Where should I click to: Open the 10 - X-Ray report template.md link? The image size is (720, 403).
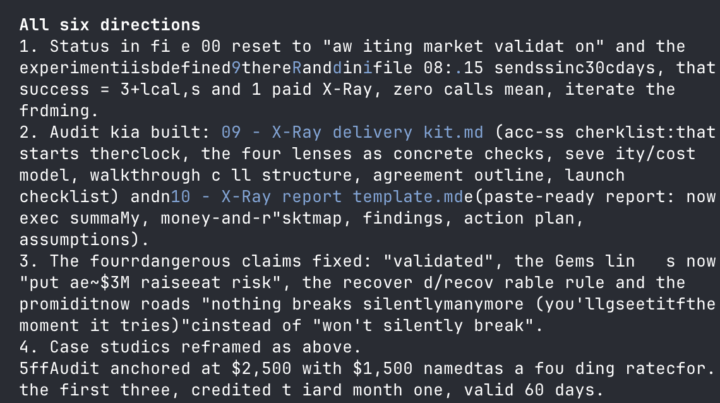(x=317, y=196)
